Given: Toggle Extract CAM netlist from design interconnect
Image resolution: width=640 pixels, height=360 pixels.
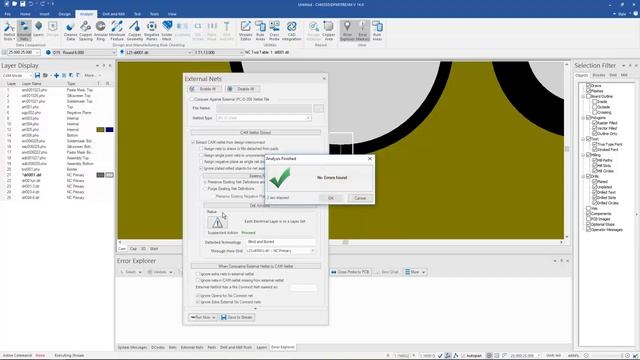Looking at the screenshot, I should point(193,142).
